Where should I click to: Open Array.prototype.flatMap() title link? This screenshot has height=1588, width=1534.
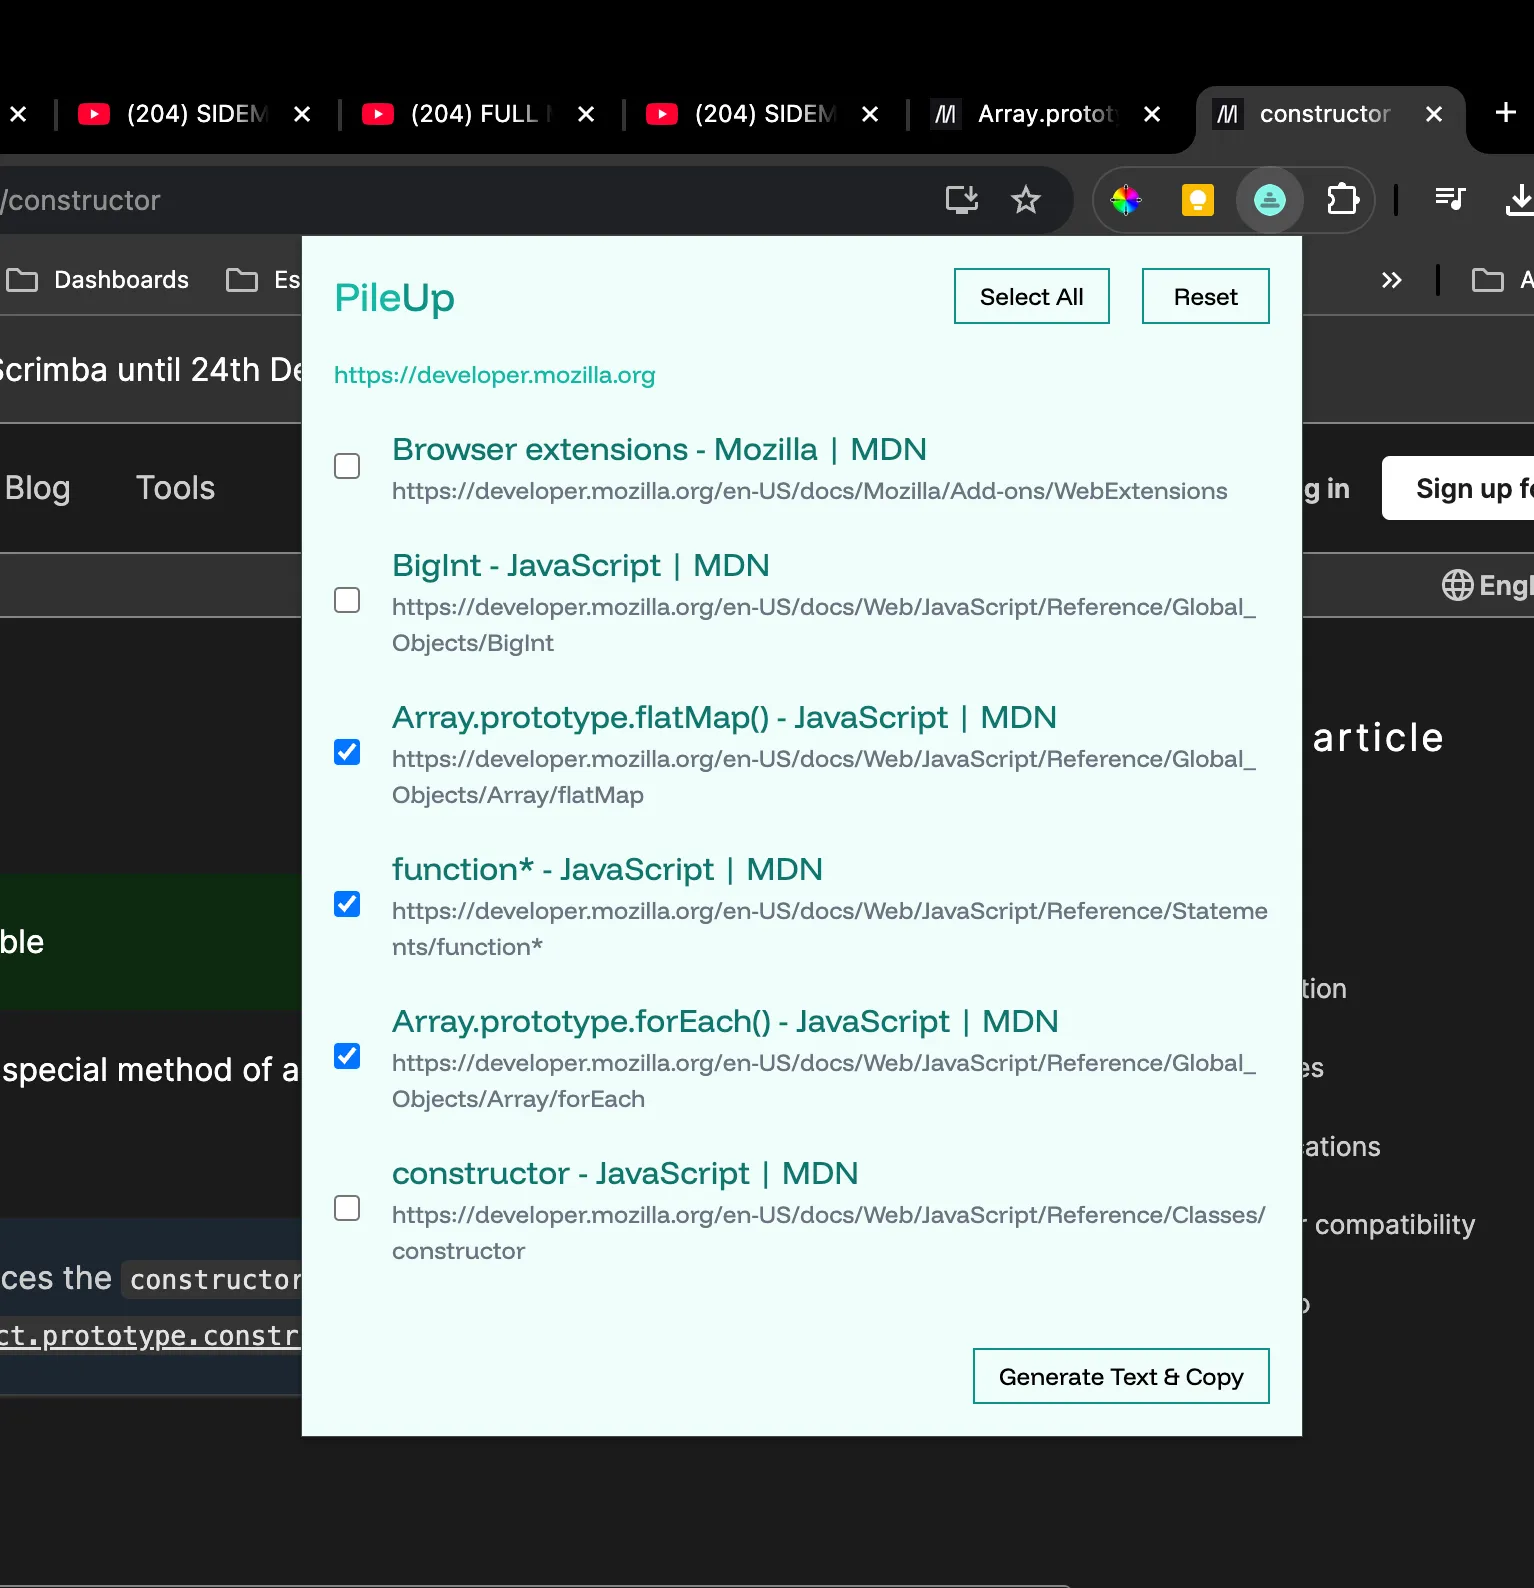click(x=724, y=718)
